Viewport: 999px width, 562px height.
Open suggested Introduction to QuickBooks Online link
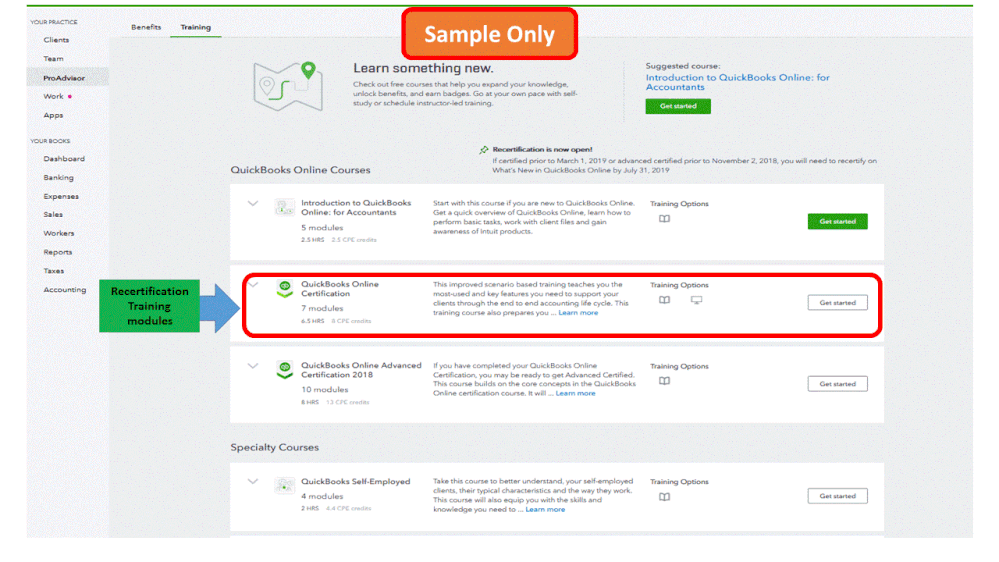tap(737, 82)
